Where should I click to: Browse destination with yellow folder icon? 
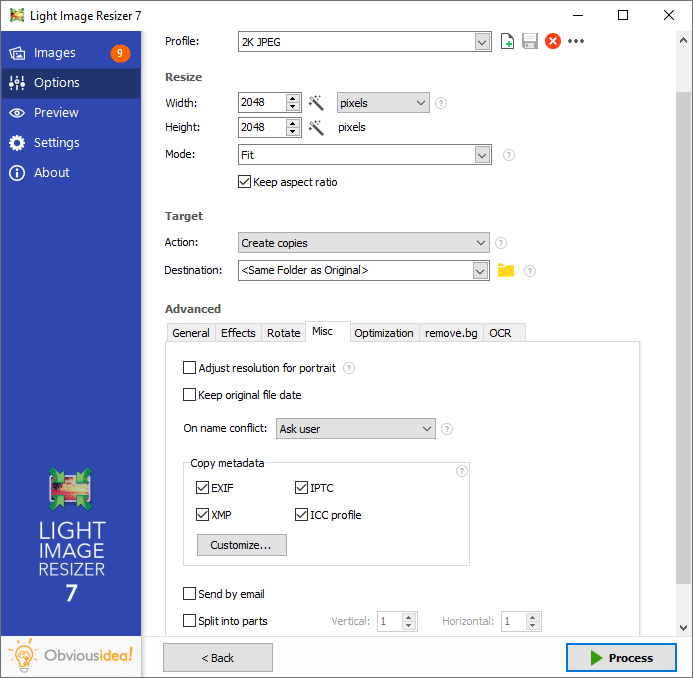click(x=506, y=270)
